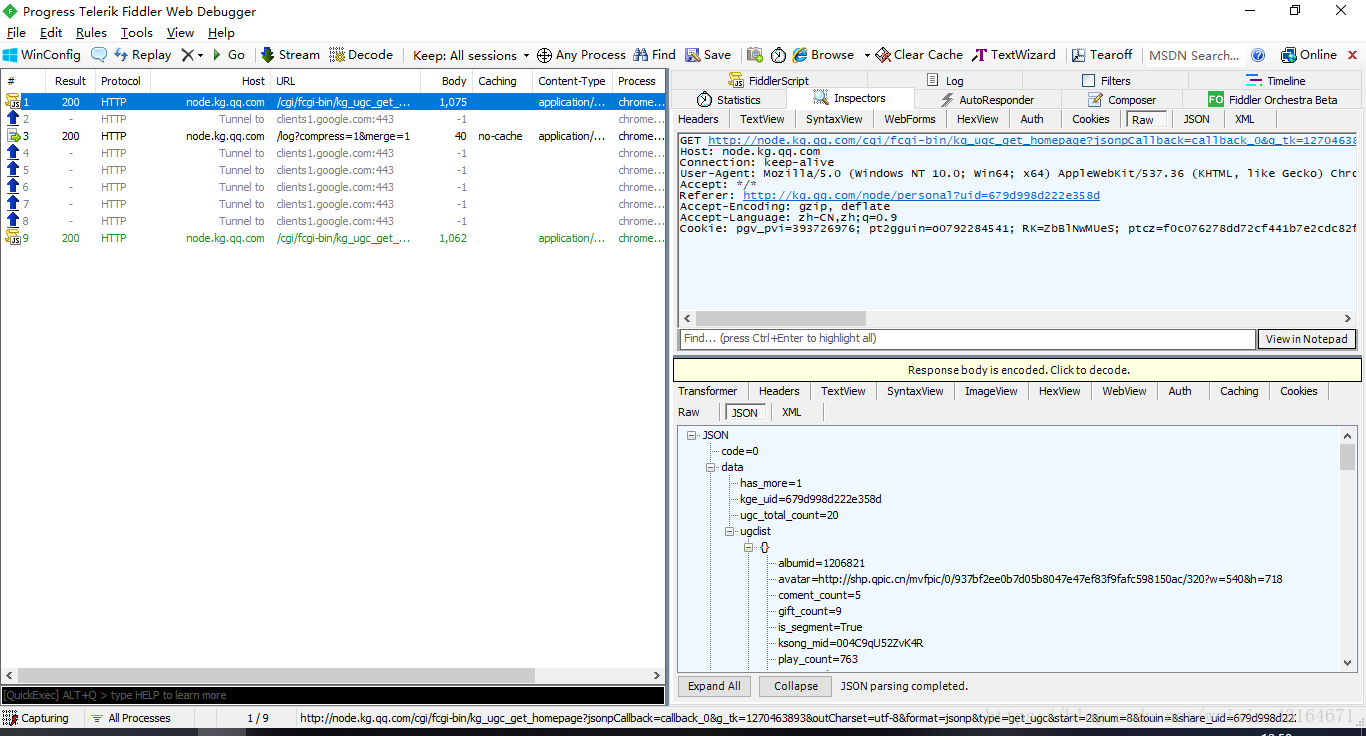Click the Referer kg.qq.com link
Viewport: 1366px width, 736px height.
(921, 196)
